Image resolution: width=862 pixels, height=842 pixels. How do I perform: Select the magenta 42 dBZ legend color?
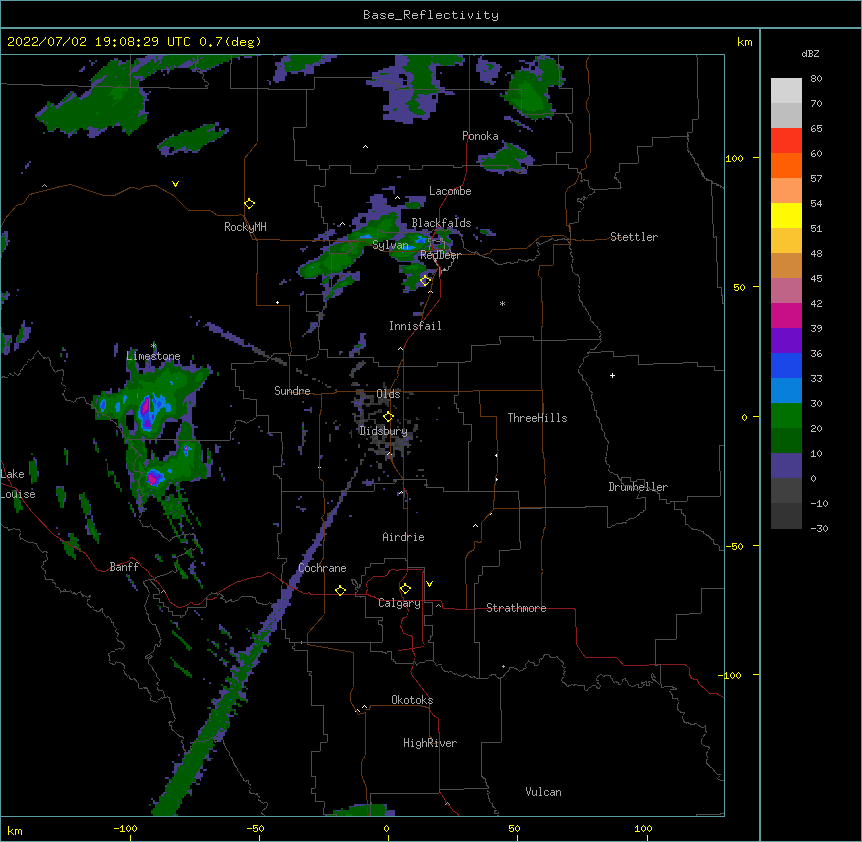coord(786,315)
